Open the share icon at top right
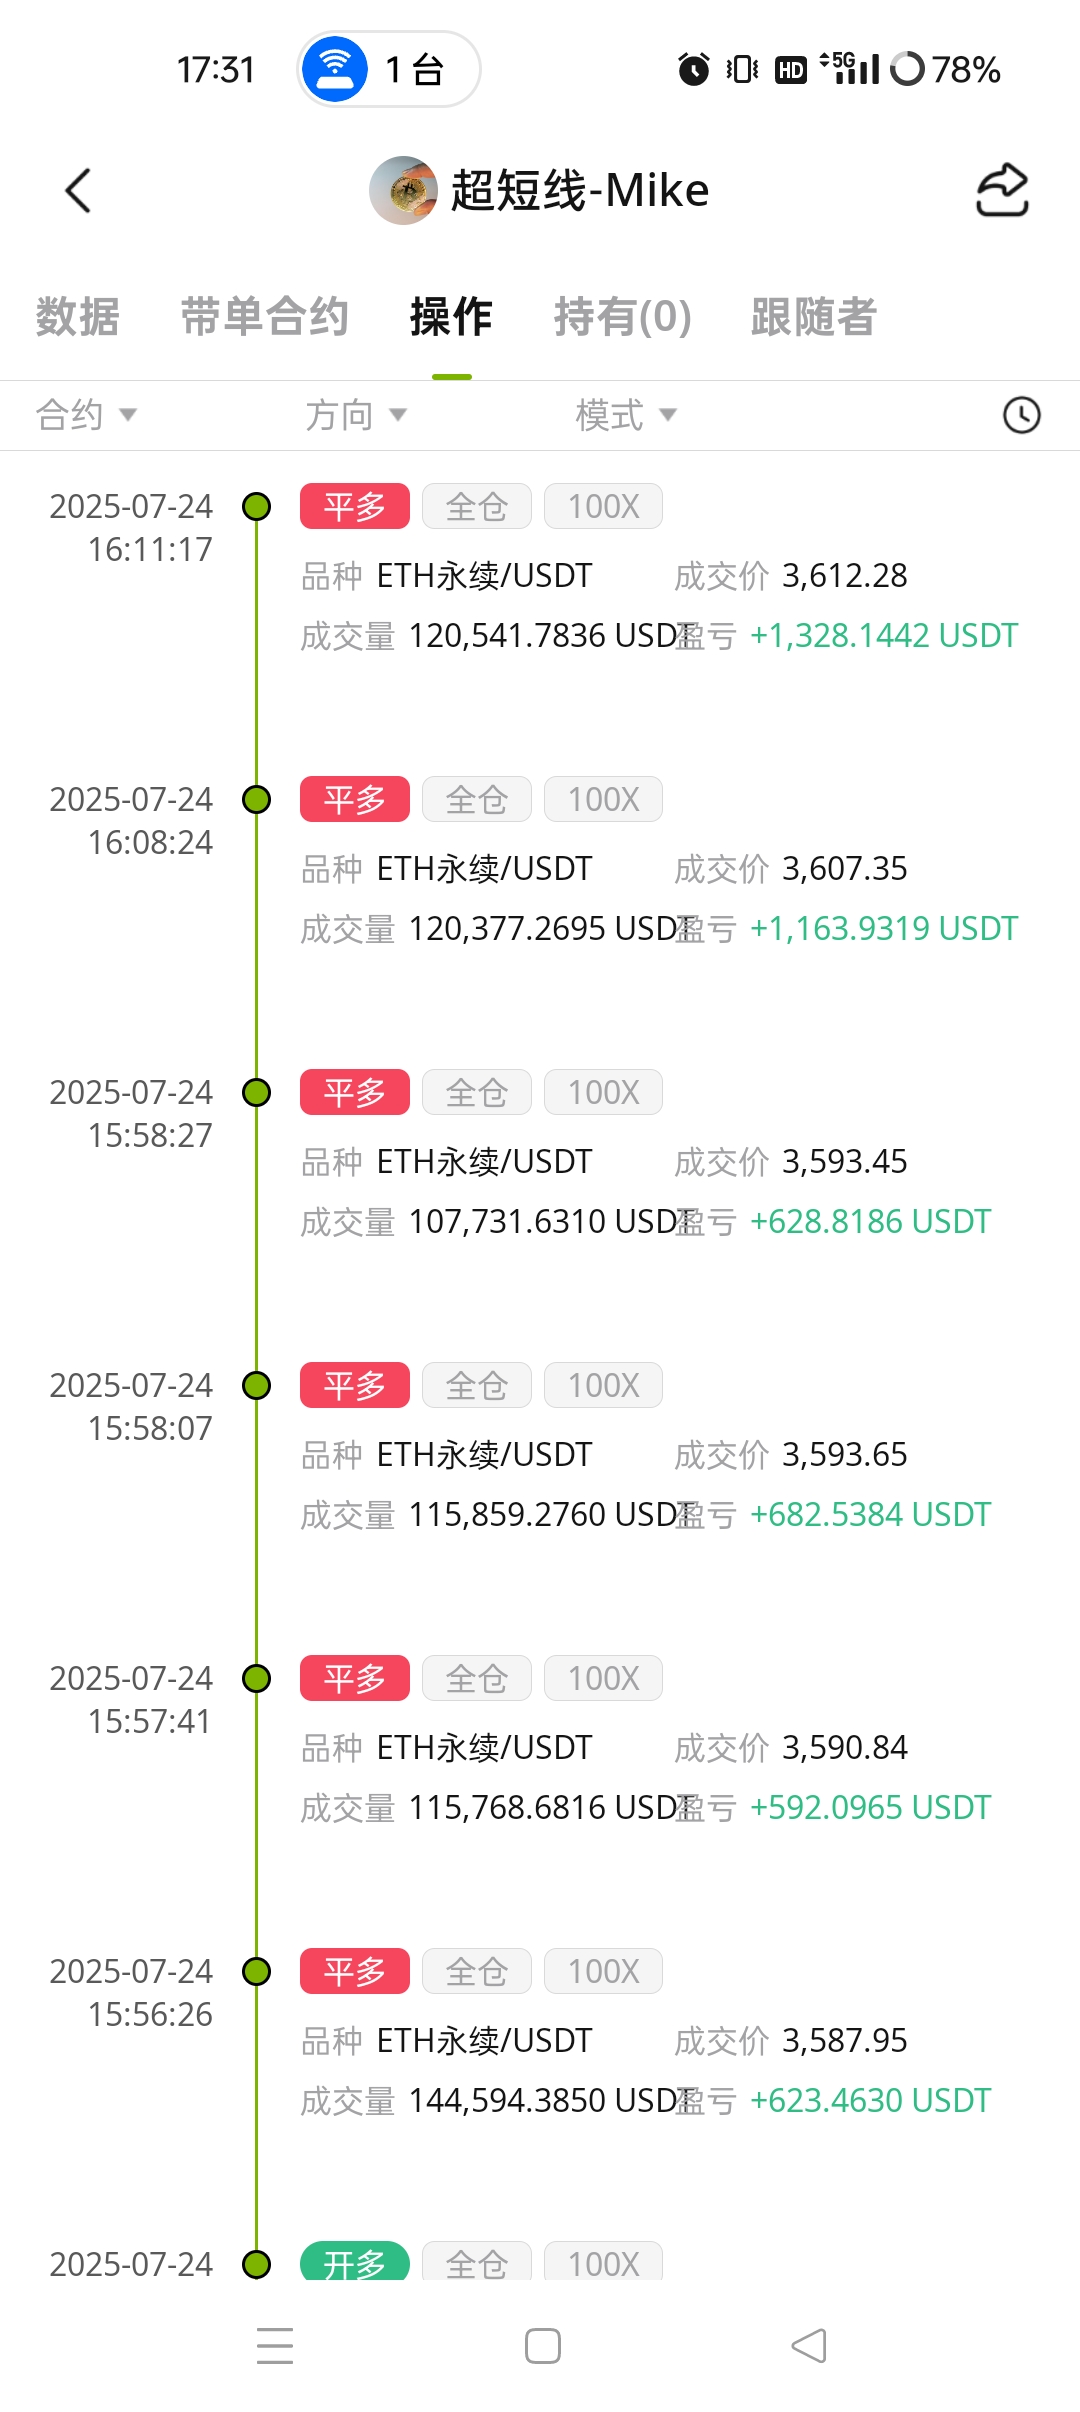 pyautogui.click(x=1002, y=190)
